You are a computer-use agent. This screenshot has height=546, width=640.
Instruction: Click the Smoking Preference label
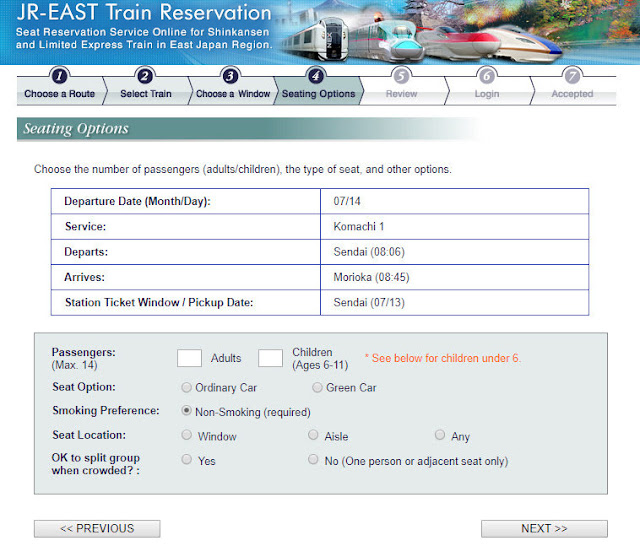pyautogui.click(x=106, y=411)
